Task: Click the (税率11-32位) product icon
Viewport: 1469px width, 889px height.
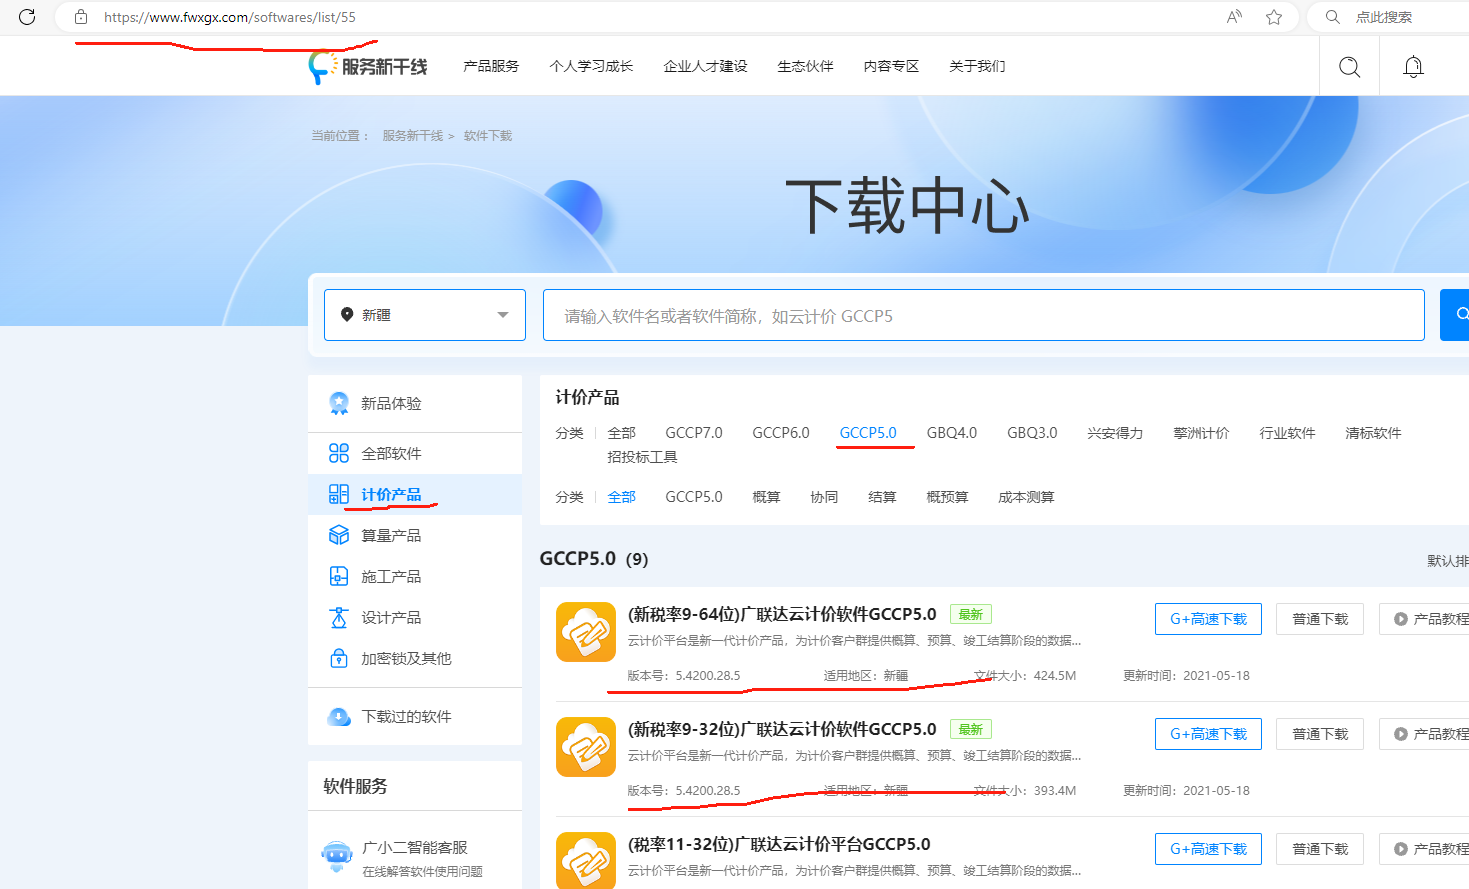Action: point(586,860)
